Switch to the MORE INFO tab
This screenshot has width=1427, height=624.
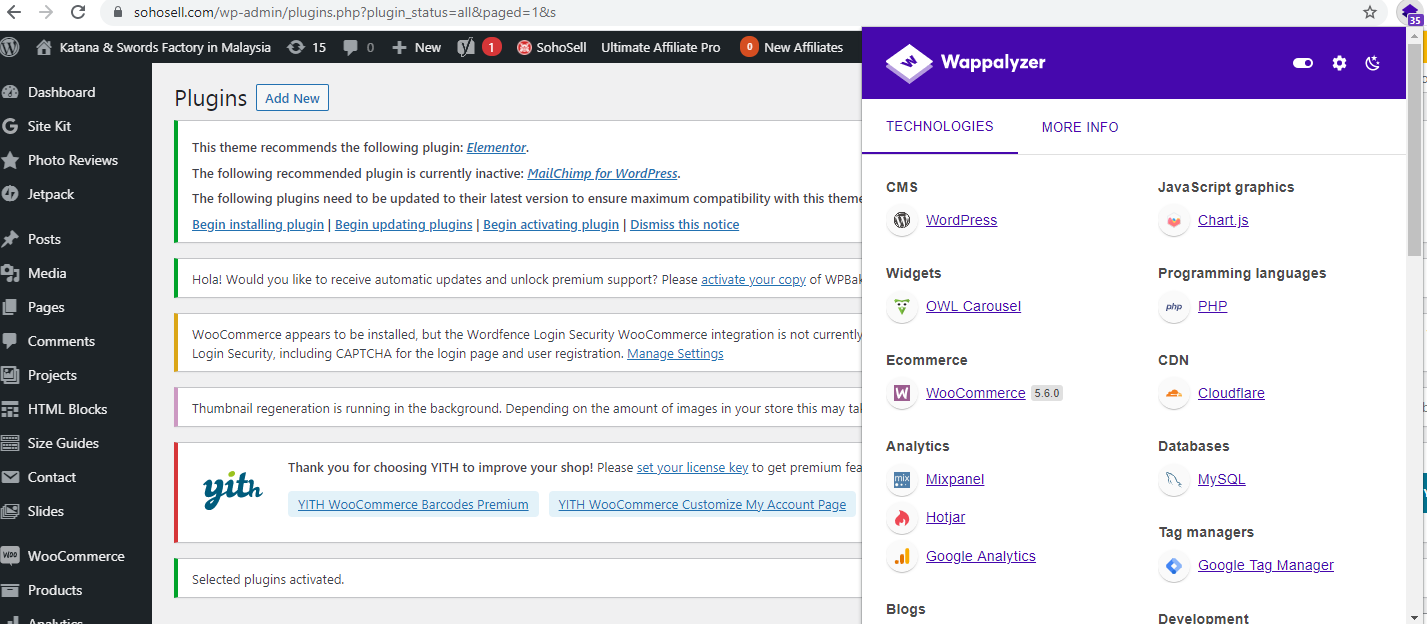point(1080,127)
